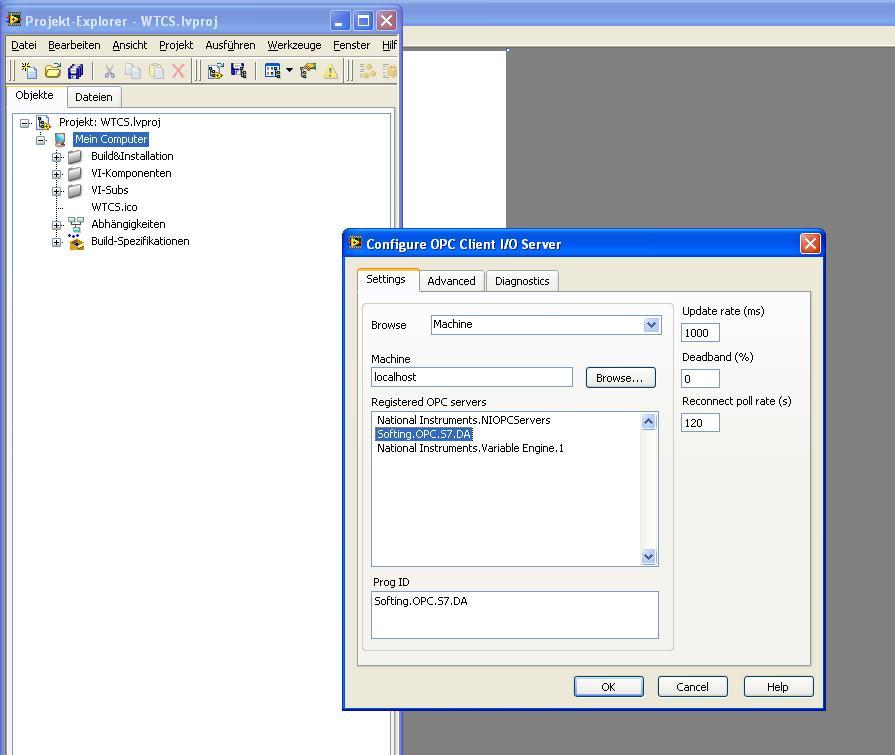Click the Paste clipboard icon
Viewport: 895px width, 755px height.
[156, 71]
